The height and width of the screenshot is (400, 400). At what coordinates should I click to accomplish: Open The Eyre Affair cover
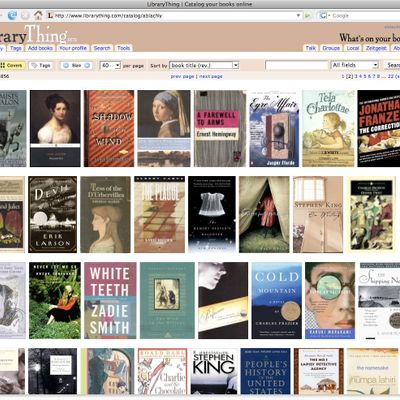(x=274, y=128)
